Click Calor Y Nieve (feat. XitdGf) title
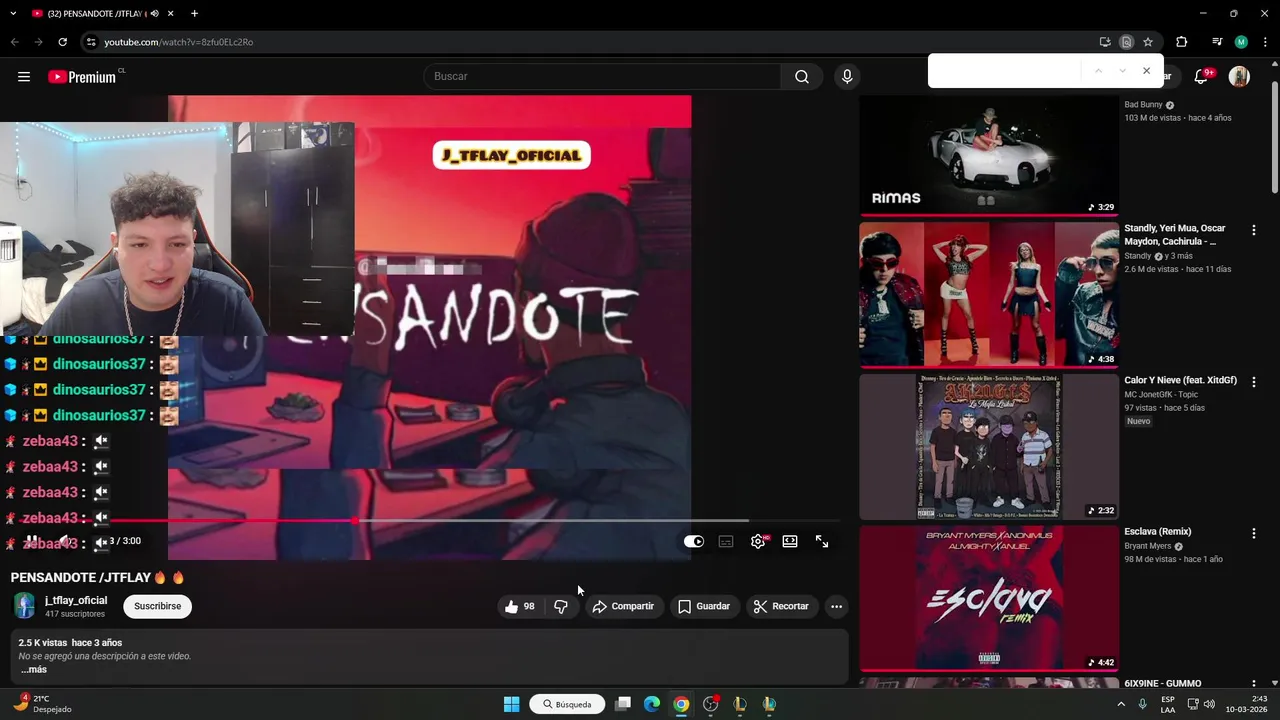1280x720 pixels. [1180, 380]
